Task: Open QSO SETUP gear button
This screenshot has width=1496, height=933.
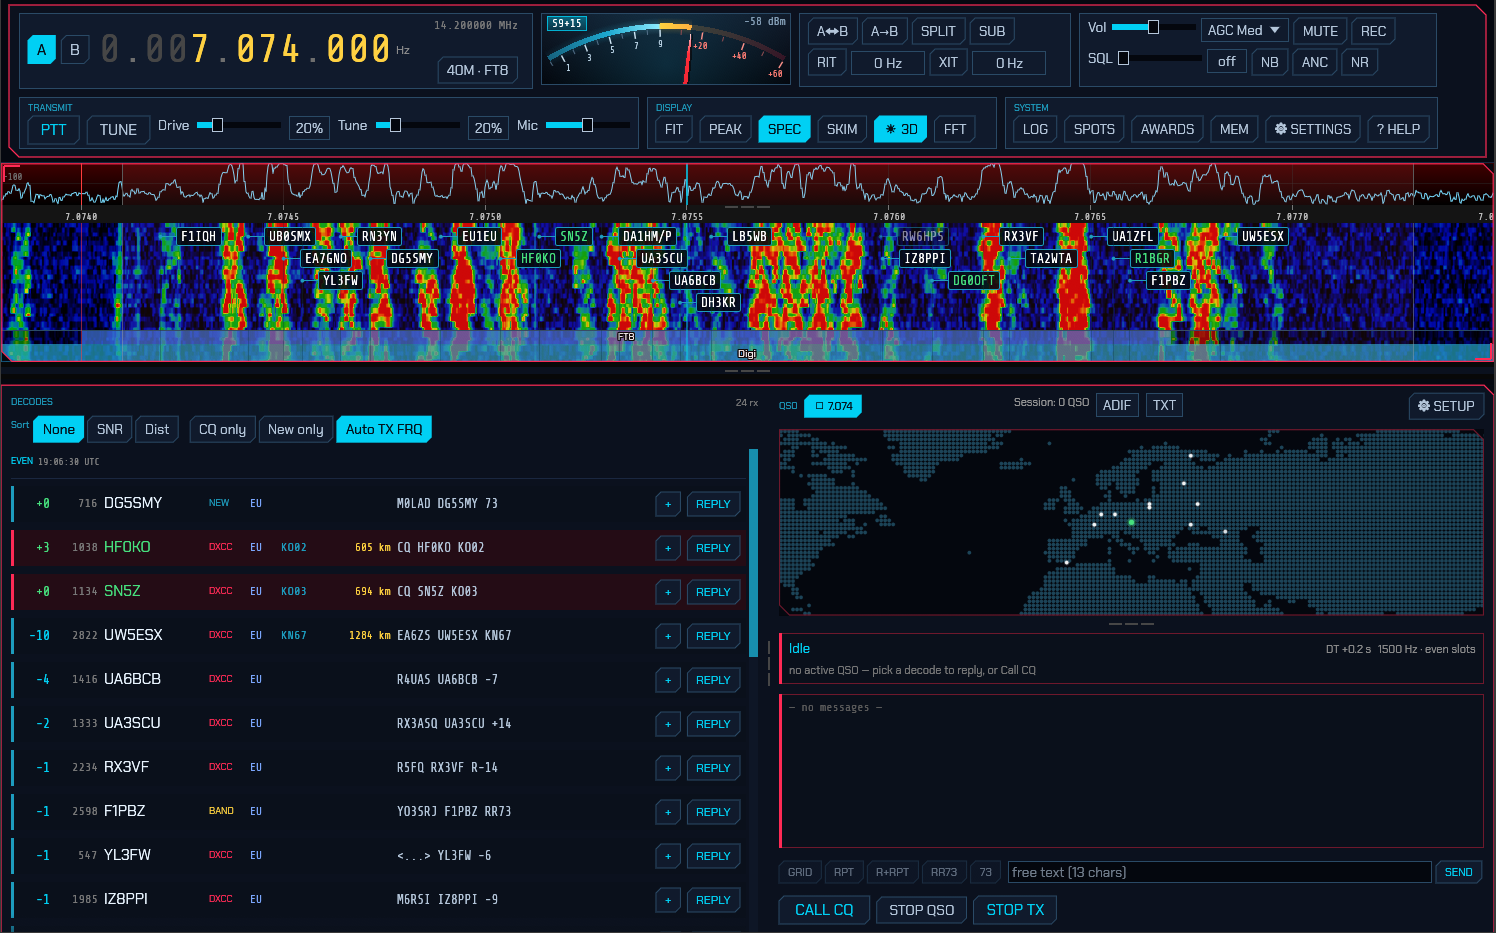Action: click(x=1445, y=406)
